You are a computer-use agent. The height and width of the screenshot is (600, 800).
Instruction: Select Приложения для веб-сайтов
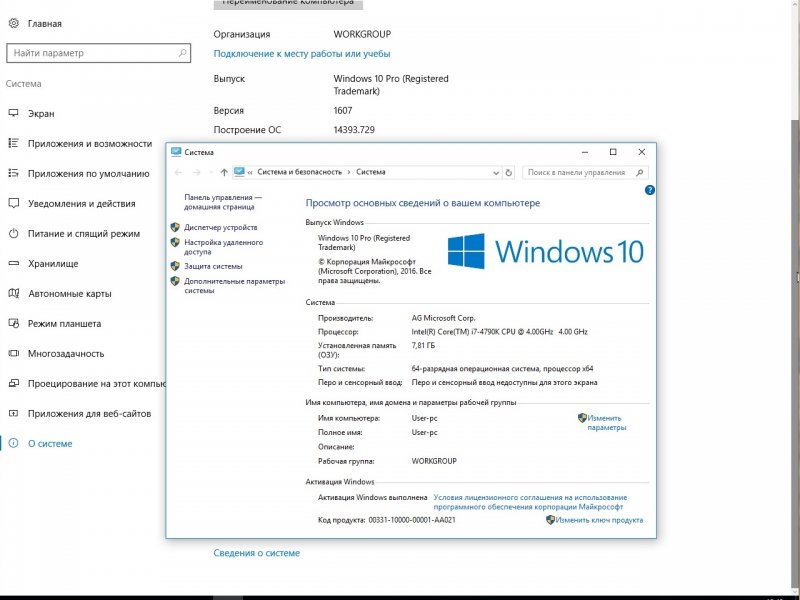click(x=89, y=414)
